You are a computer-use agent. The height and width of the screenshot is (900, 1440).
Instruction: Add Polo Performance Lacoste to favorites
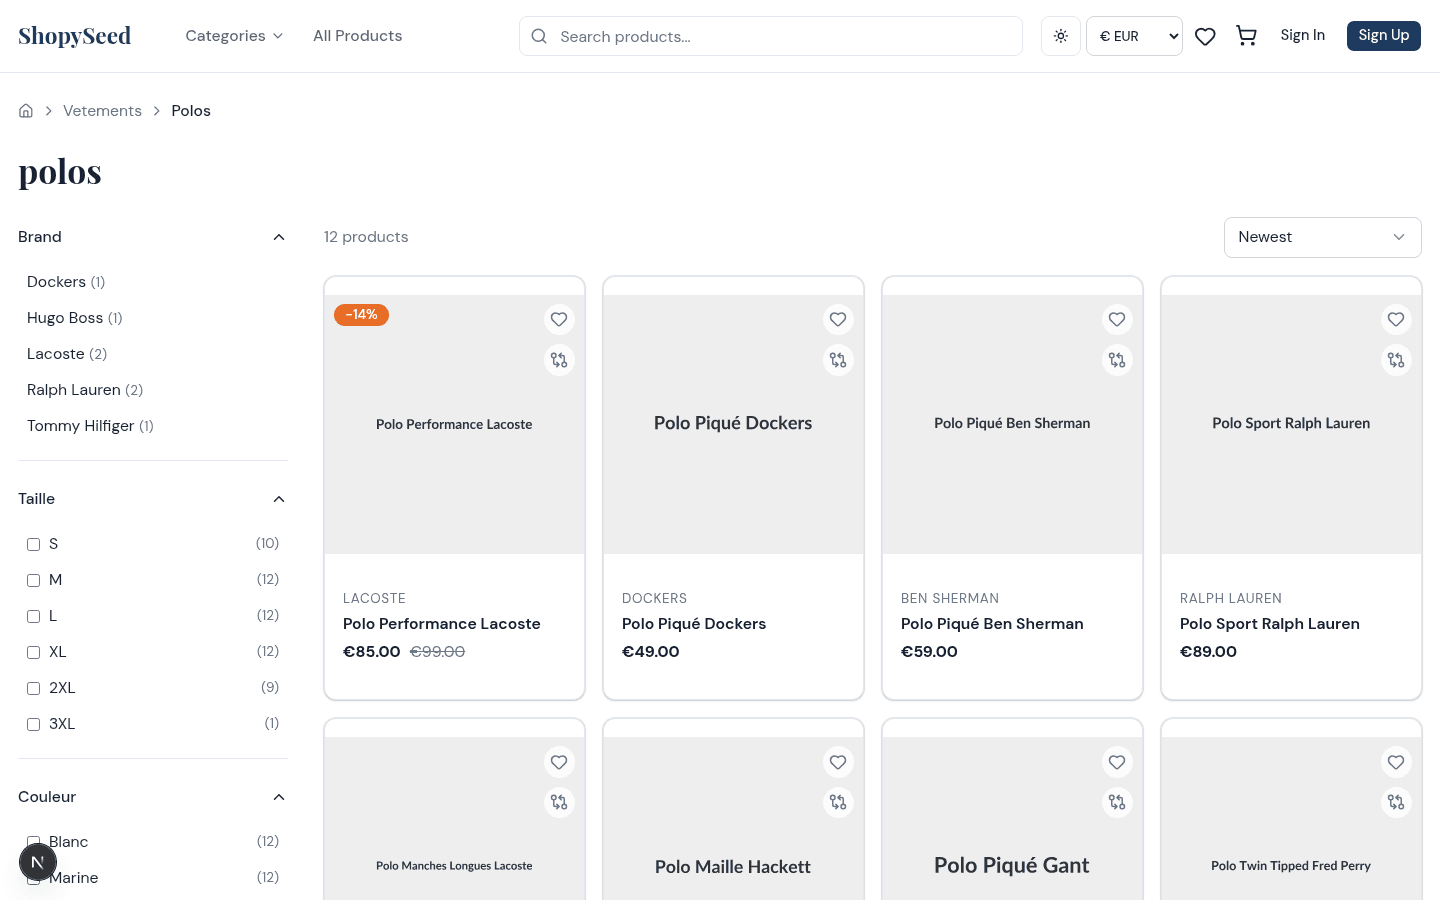point(559,319)
